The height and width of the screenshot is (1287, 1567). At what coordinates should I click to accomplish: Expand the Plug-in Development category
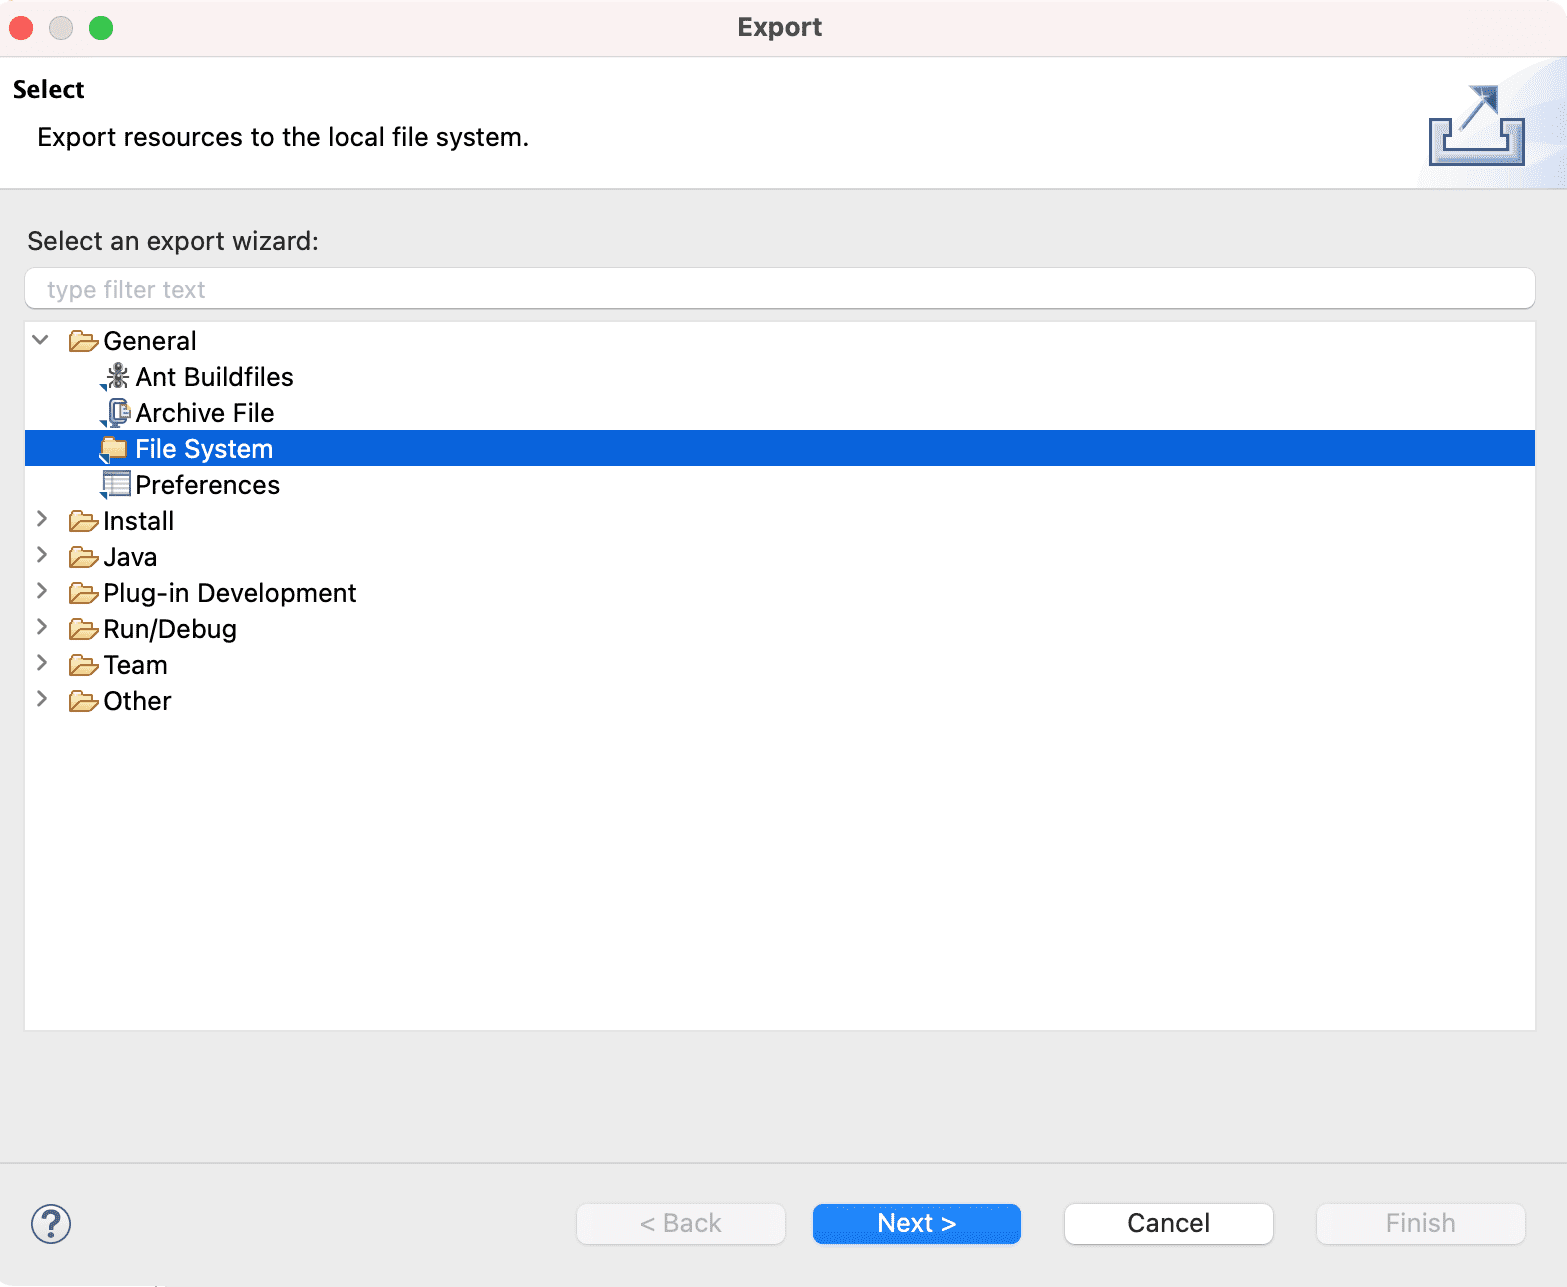coord(42,592)
